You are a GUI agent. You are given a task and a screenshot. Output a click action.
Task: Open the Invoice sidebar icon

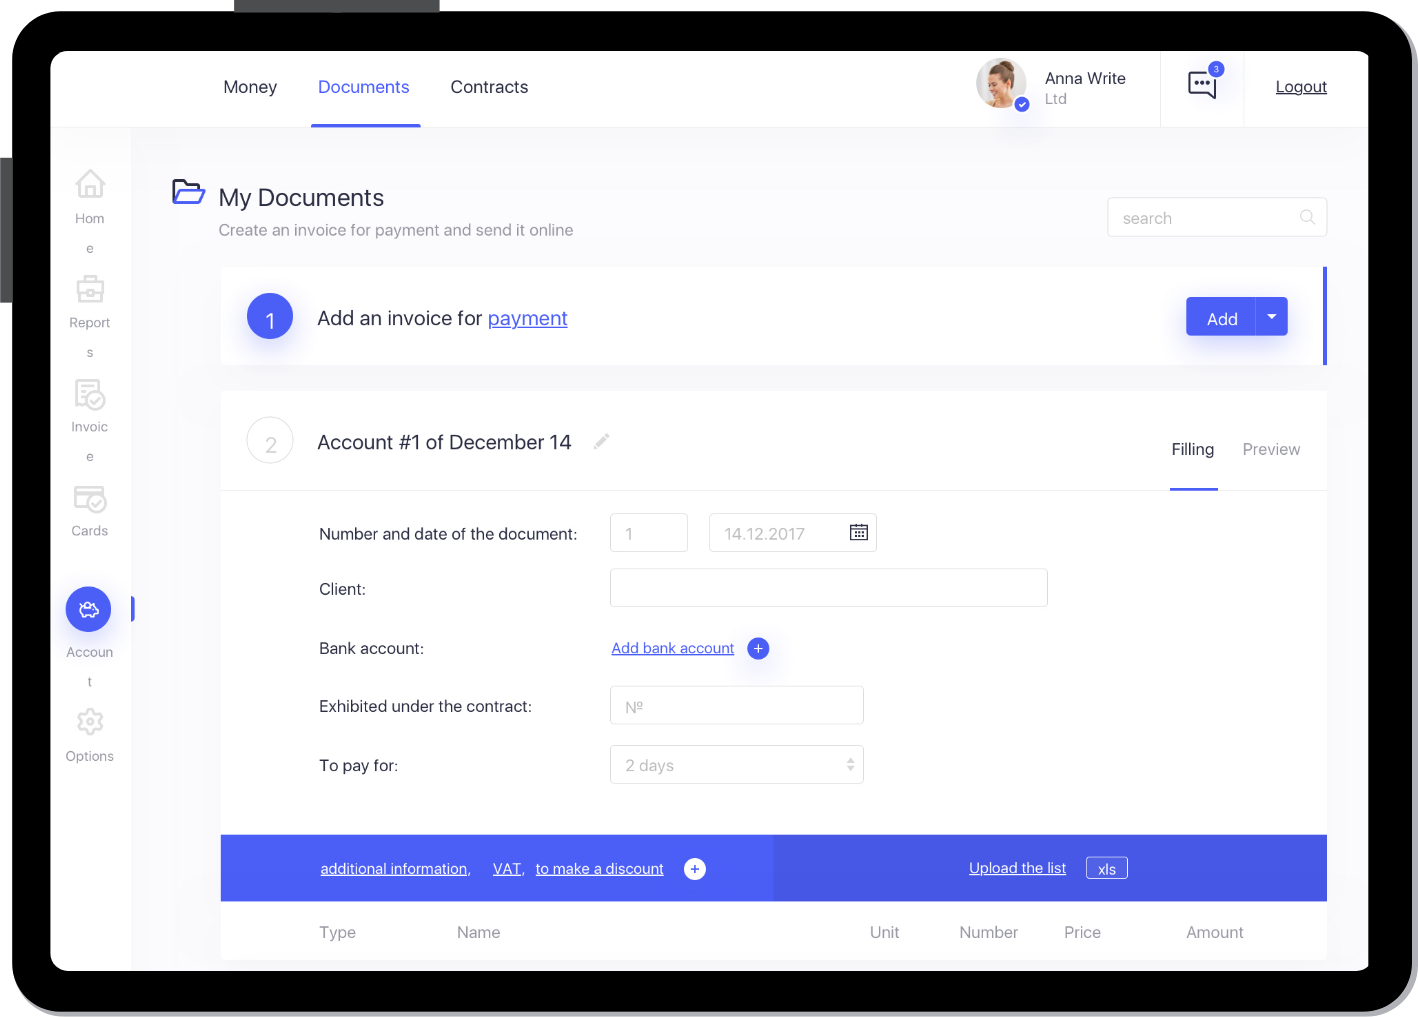90,394
